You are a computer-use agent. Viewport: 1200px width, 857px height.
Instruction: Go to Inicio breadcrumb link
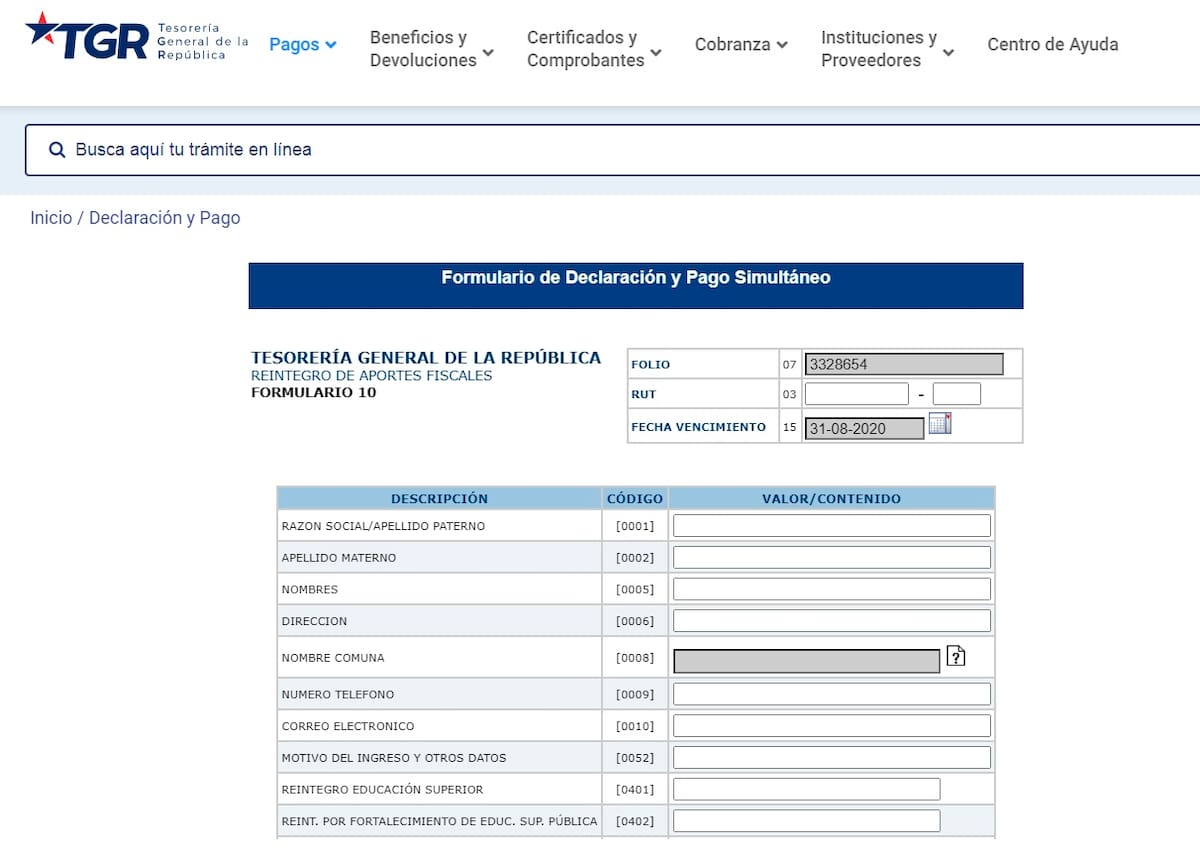[x=51, y=218]
